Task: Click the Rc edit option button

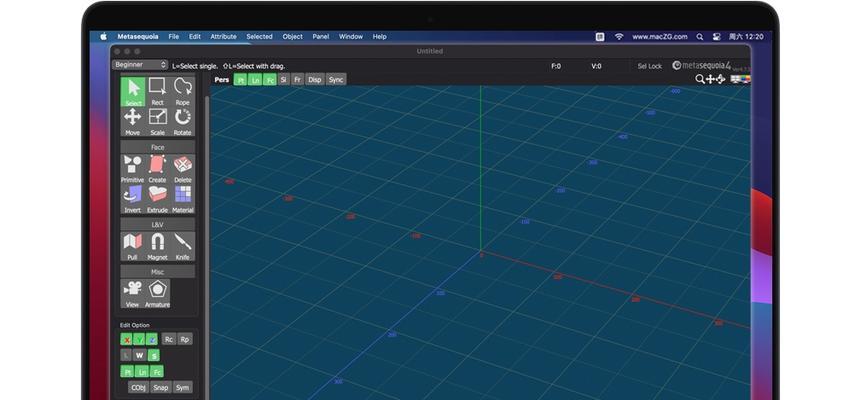Action: (169, 340)
